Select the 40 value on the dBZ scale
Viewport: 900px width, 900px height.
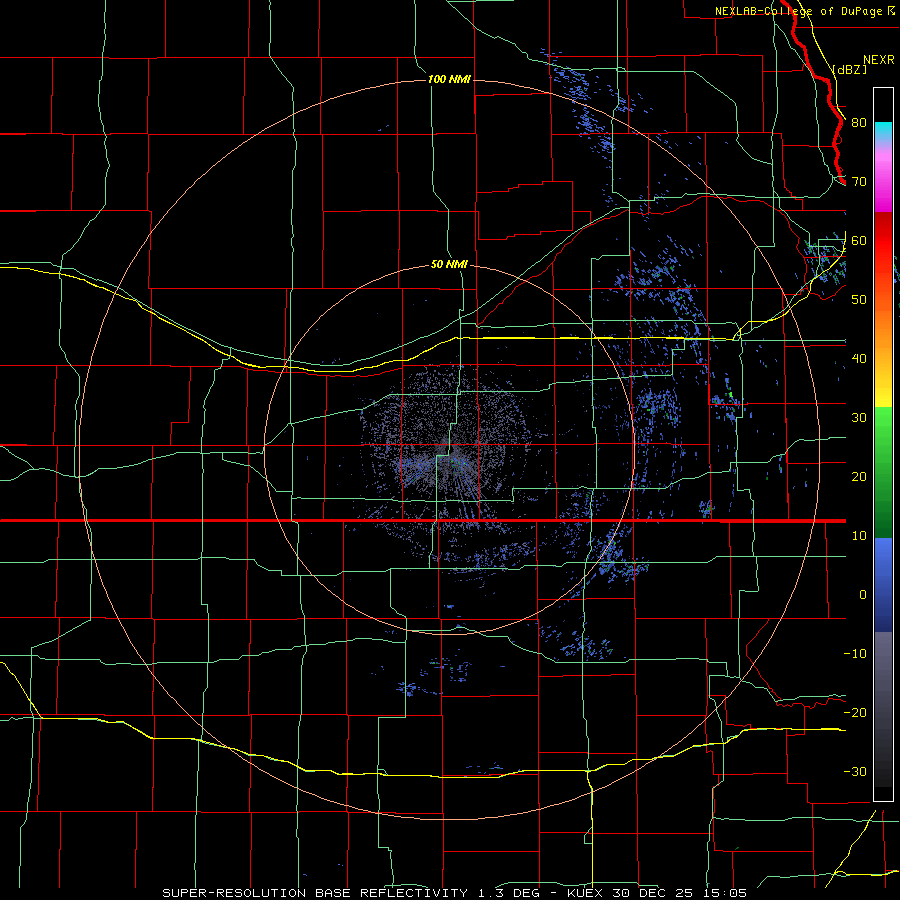[x=859, y=359]
